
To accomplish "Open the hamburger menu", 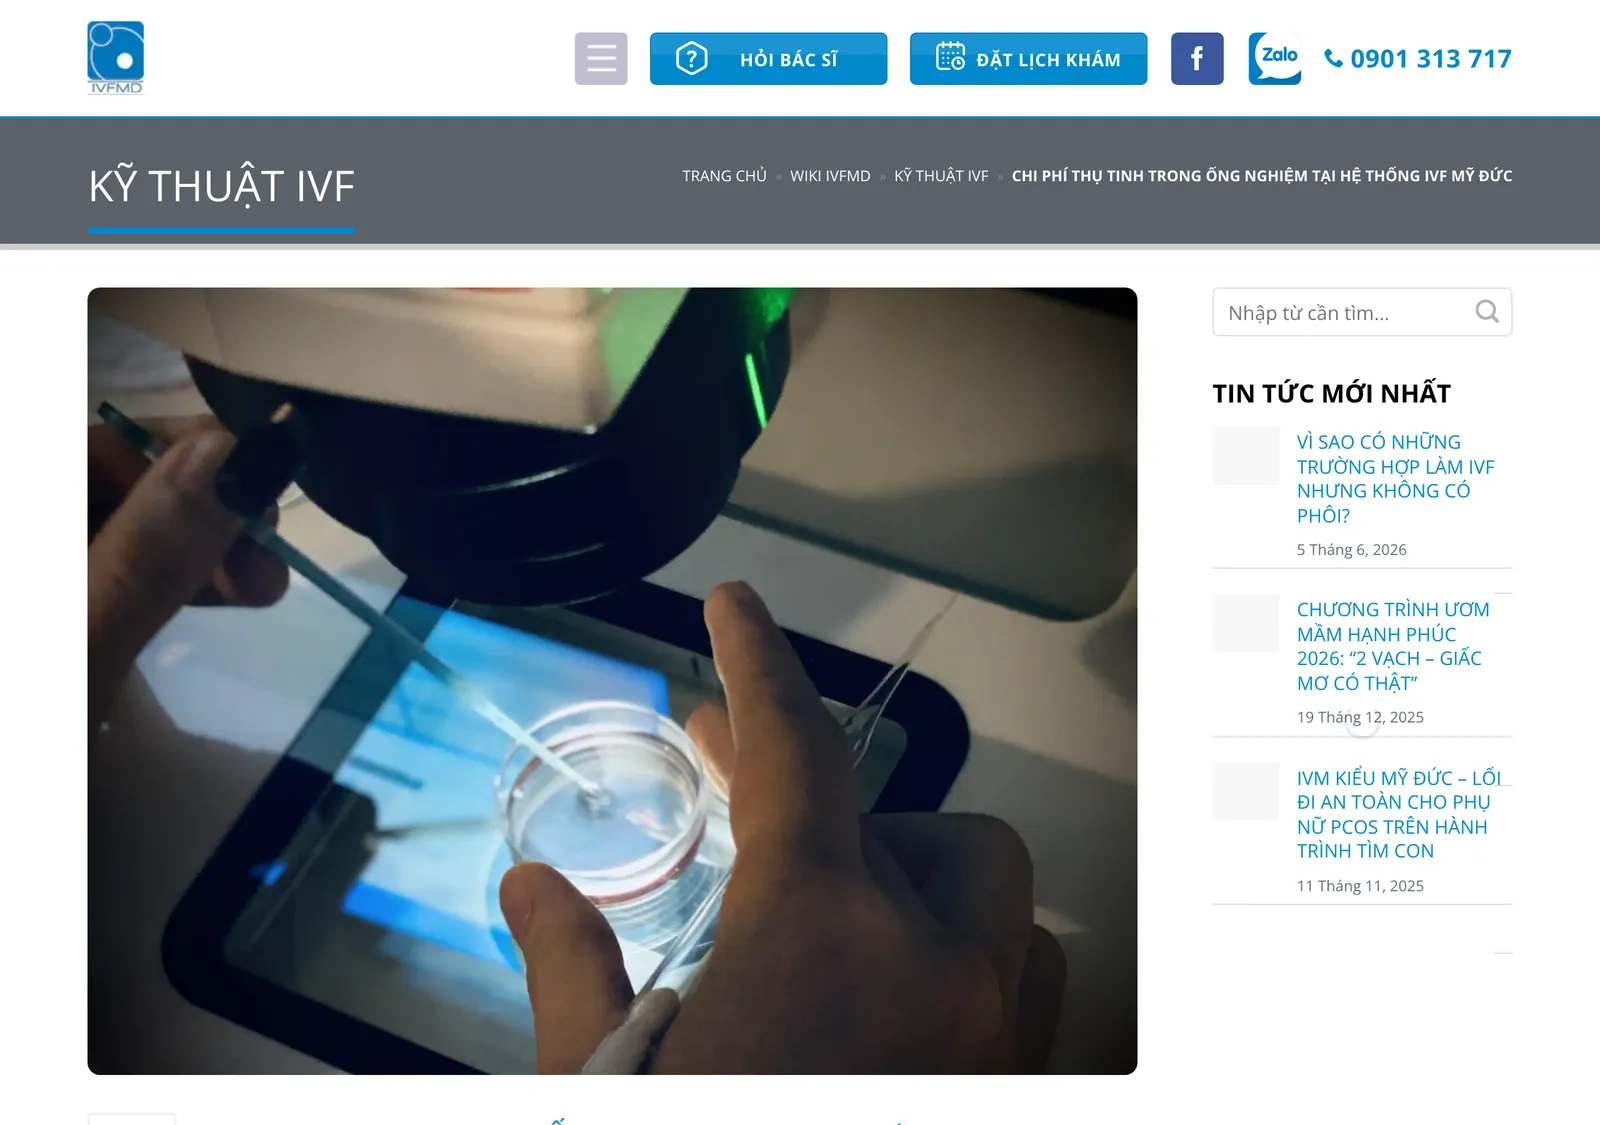I will (601, 59).
